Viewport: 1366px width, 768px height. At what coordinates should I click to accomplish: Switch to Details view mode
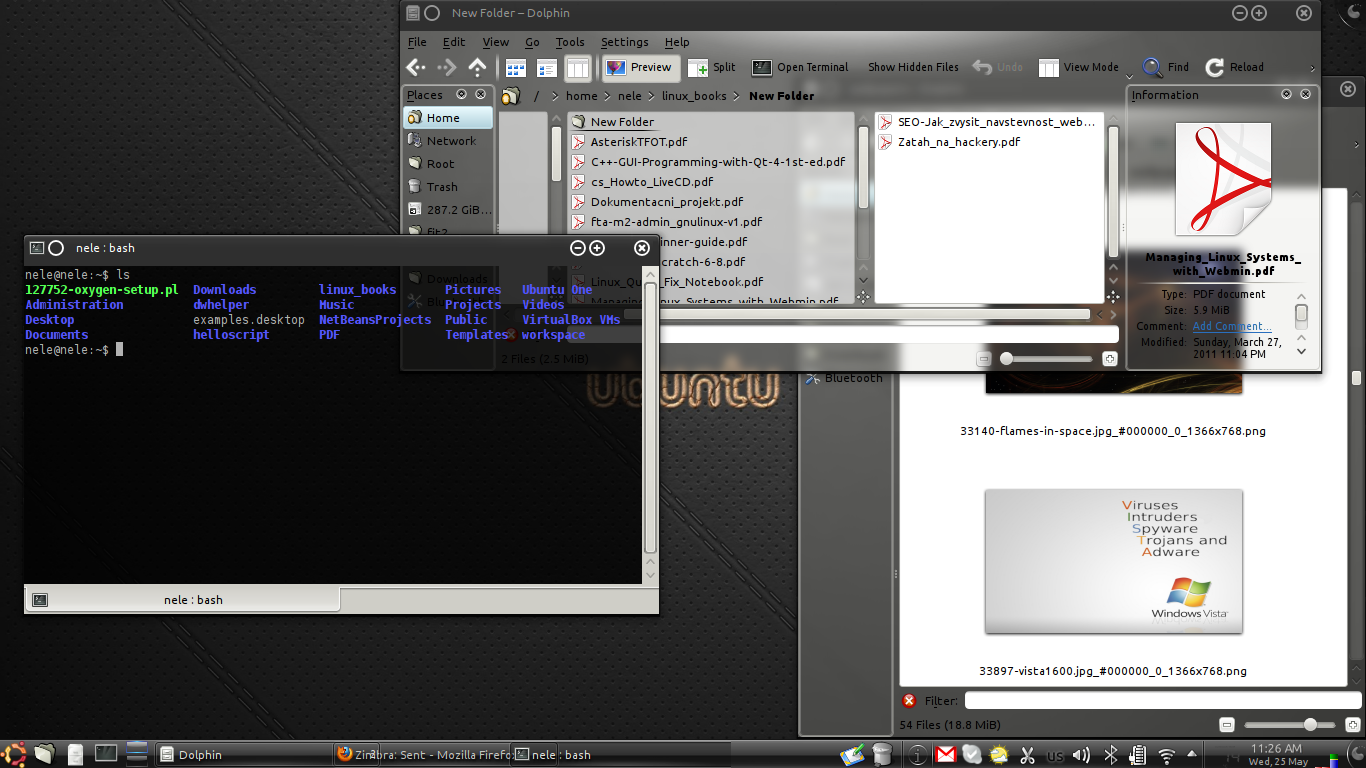(x=547, y=68)
